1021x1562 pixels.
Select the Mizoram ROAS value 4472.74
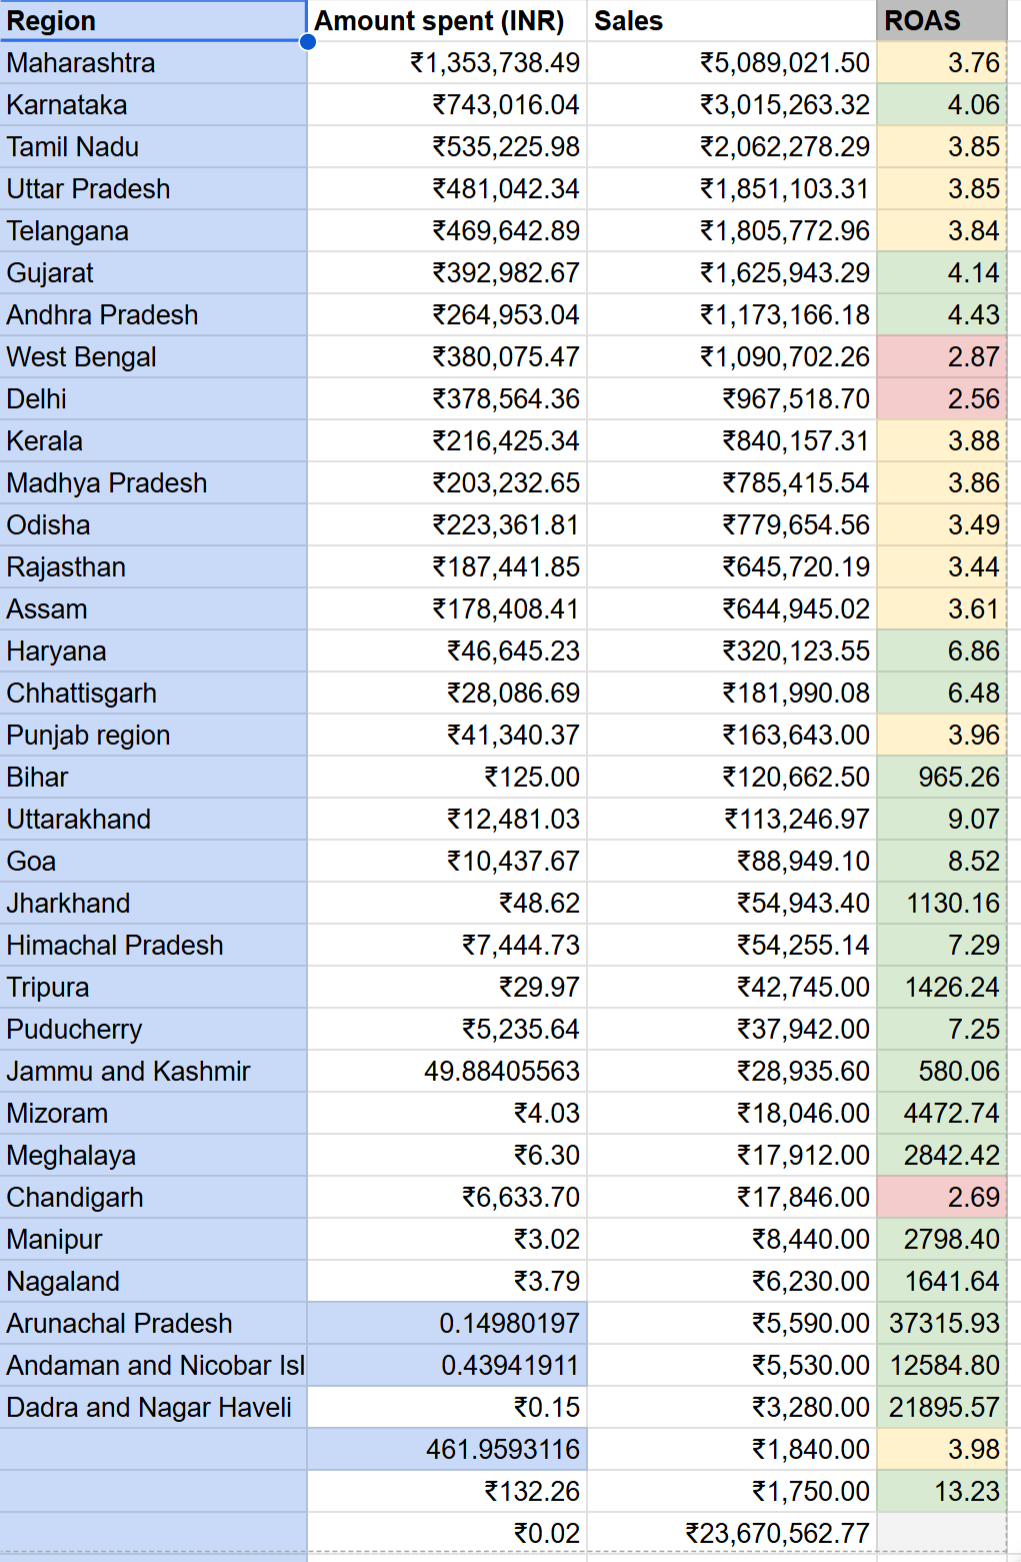(x=941, y=1113)
